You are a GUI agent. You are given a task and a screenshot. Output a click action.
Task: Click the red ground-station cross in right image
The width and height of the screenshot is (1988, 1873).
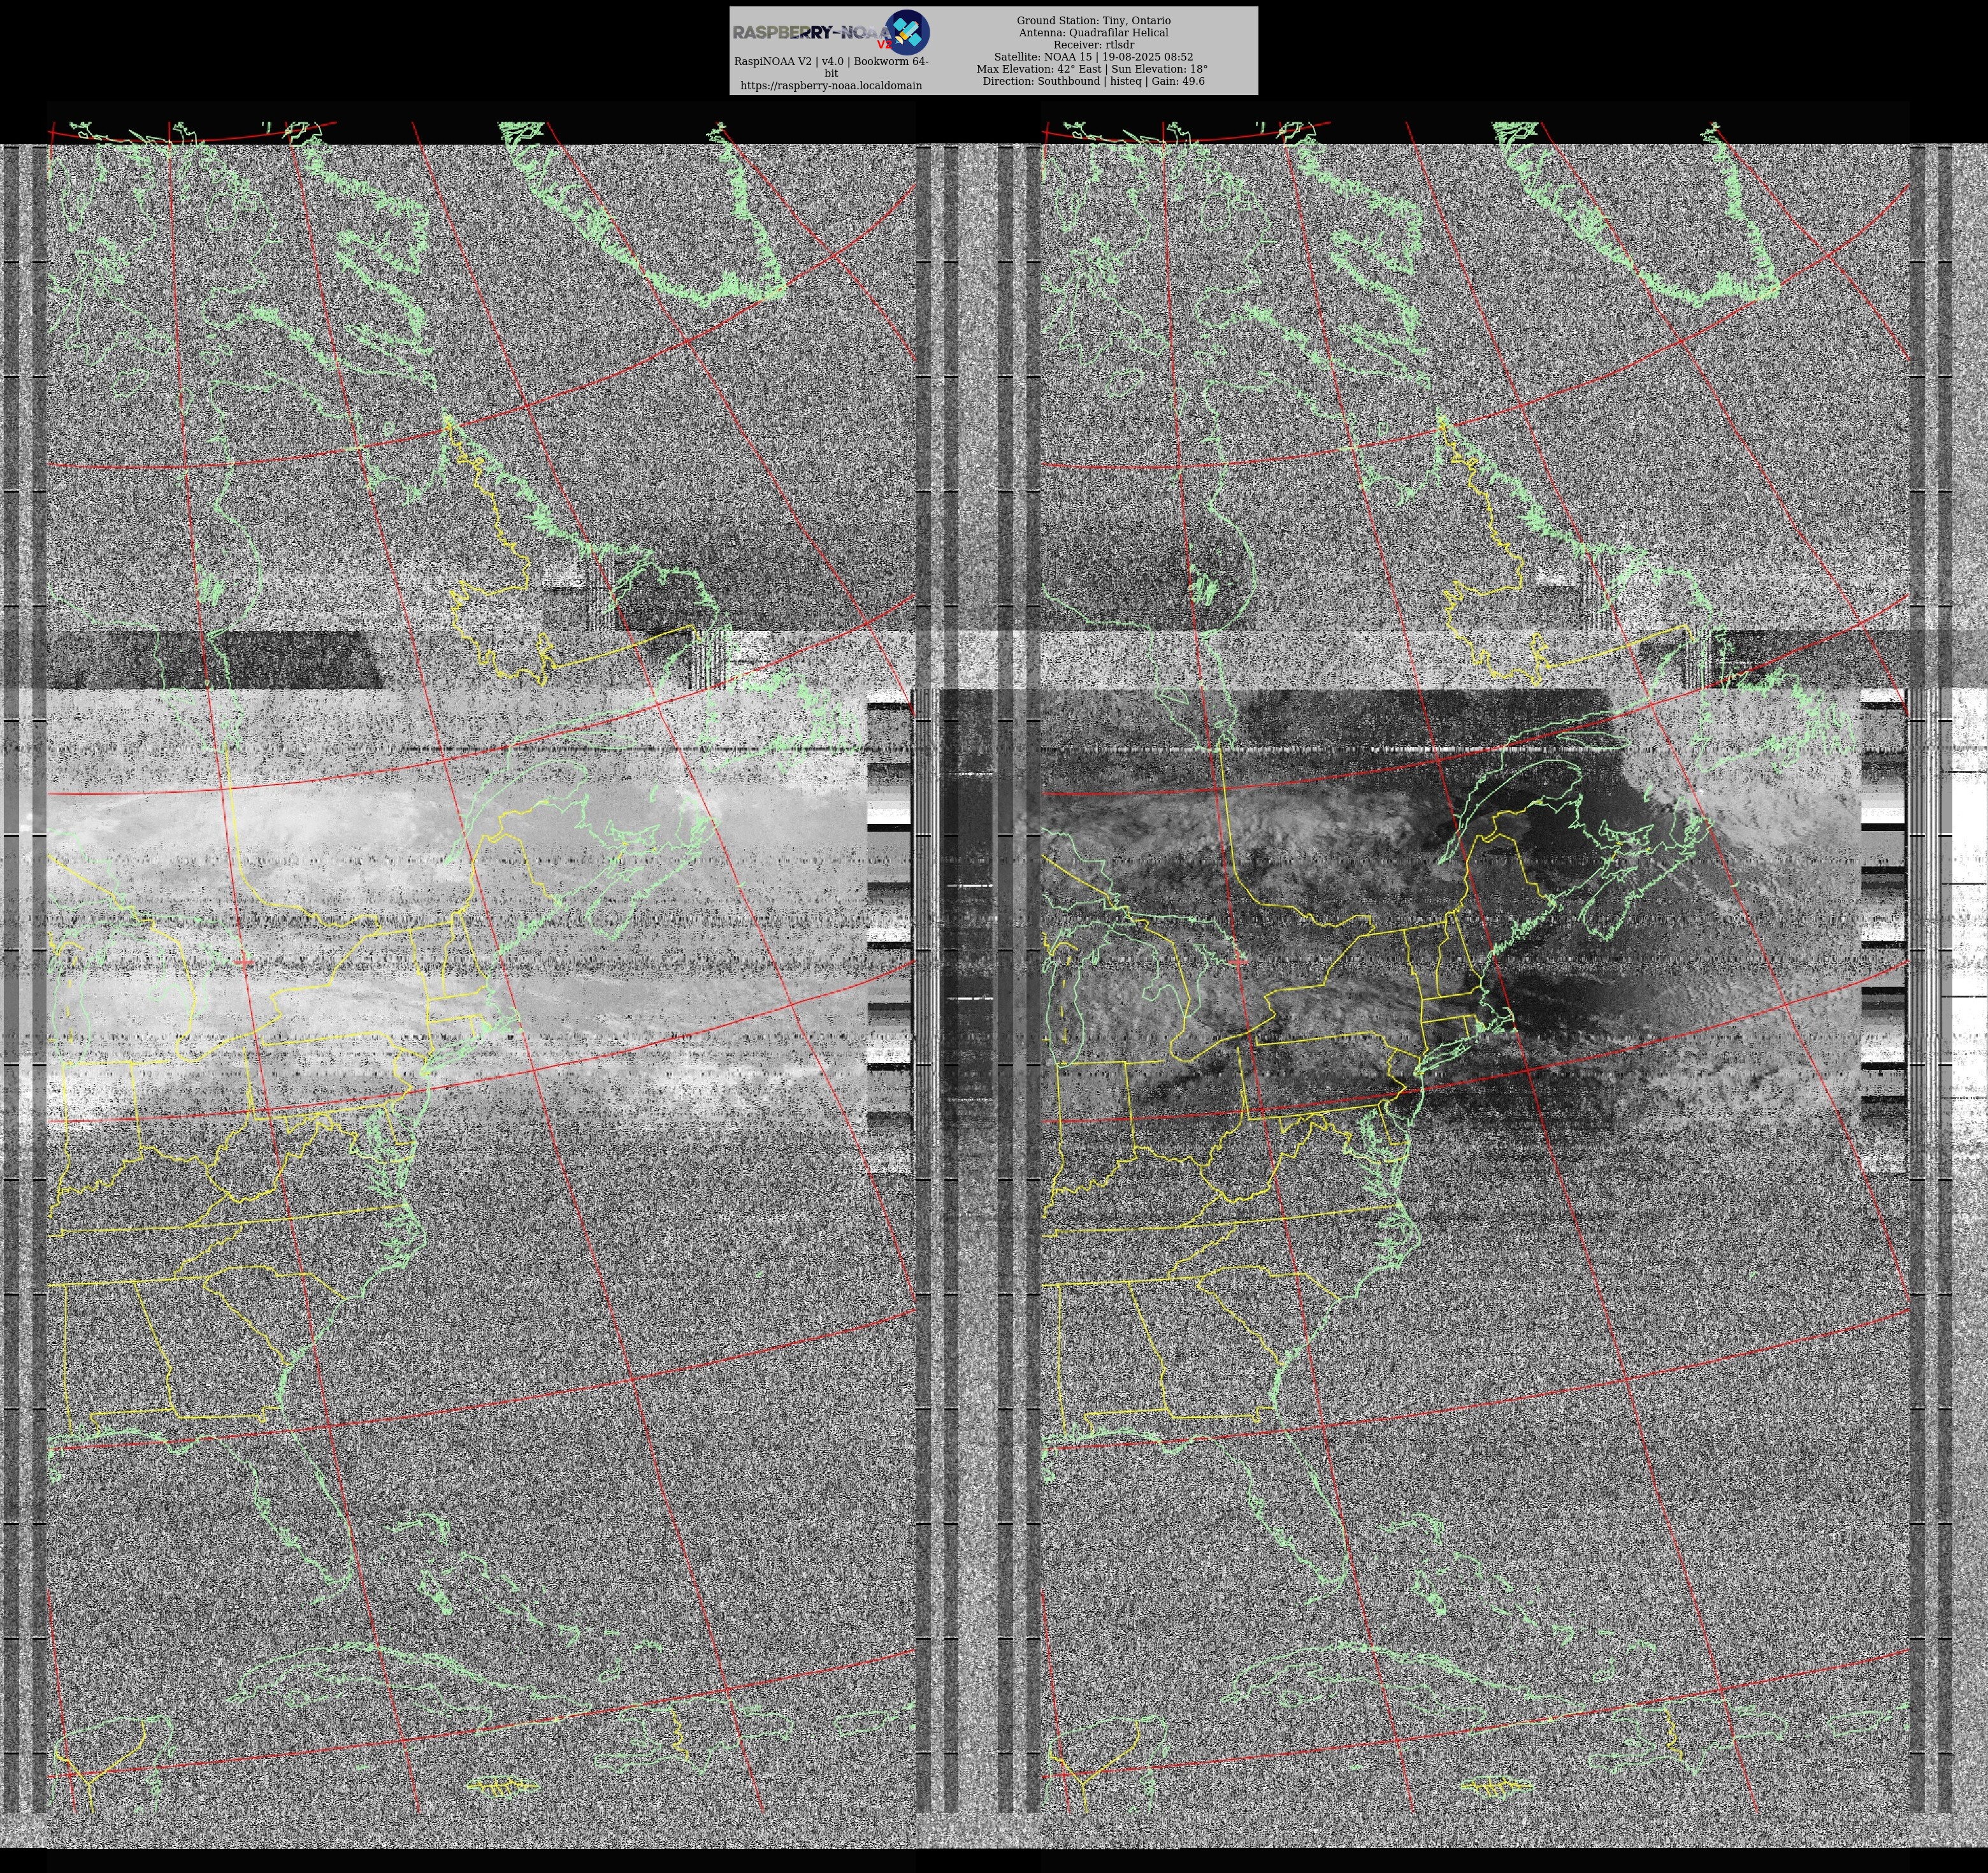(1239, 961)
